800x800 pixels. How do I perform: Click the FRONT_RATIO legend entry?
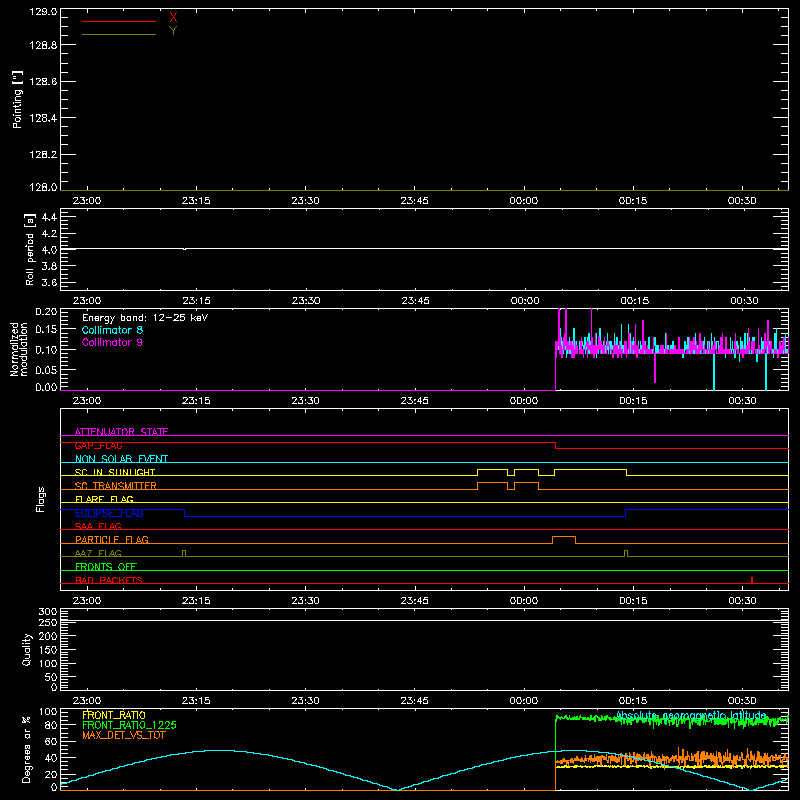coord(114,715)
